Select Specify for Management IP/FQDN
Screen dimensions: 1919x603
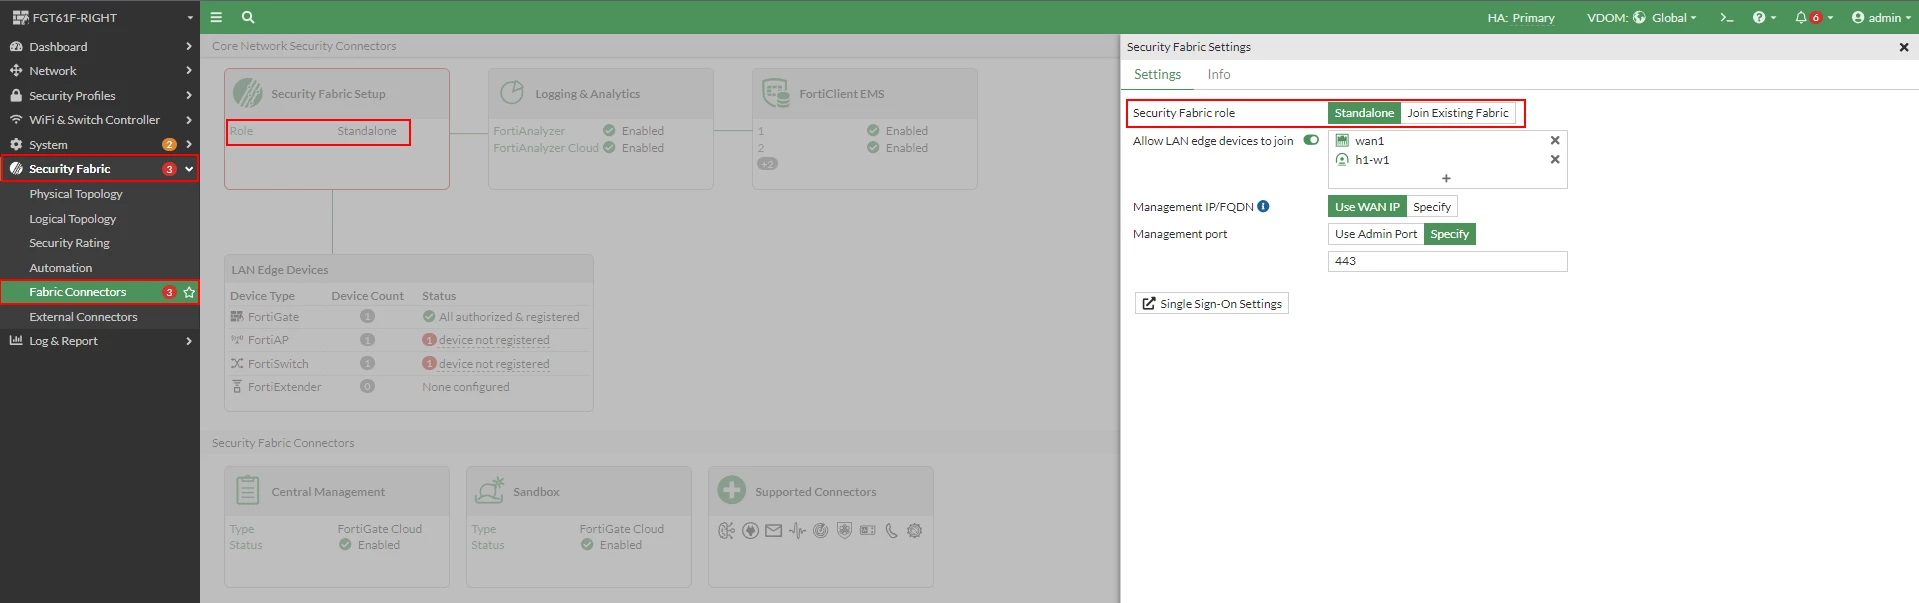pos(1432,207)
